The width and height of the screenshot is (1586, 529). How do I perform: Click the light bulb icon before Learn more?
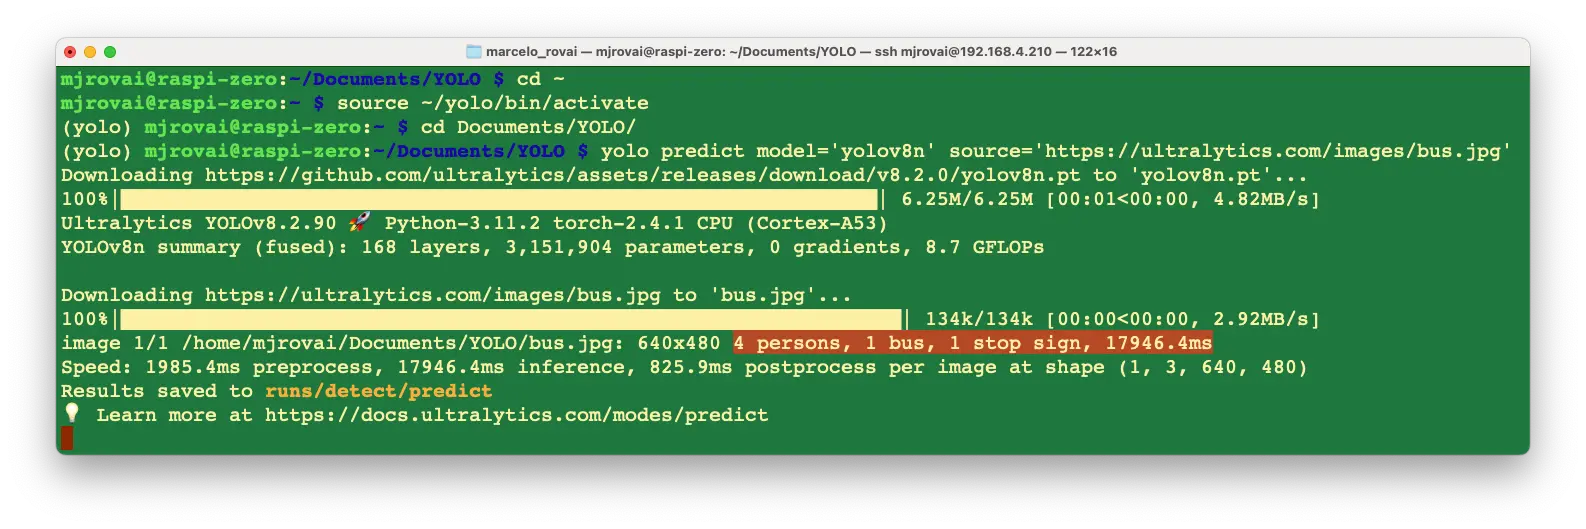pos(72,413)
